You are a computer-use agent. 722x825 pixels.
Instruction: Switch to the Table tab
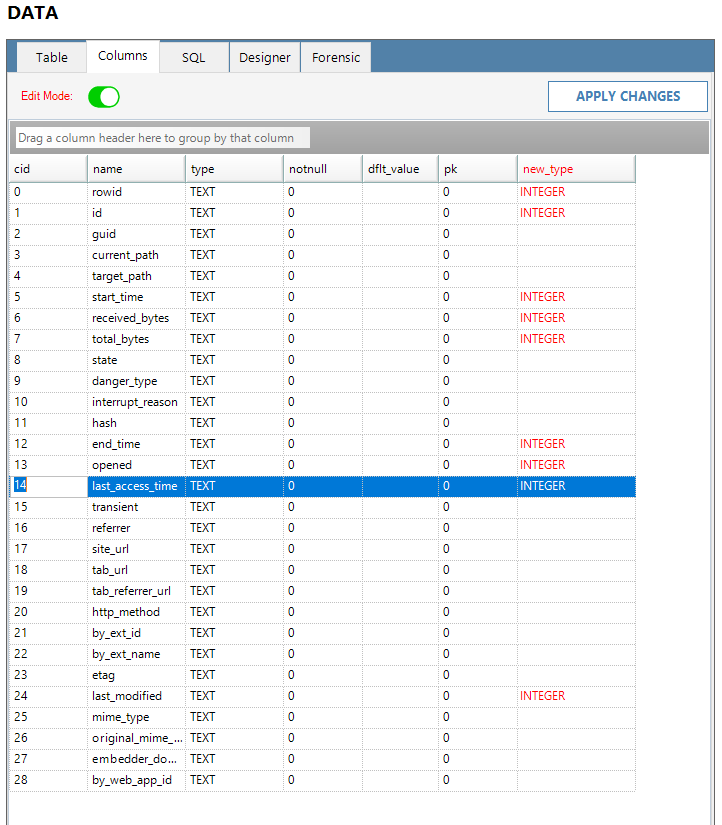point(52,58)
